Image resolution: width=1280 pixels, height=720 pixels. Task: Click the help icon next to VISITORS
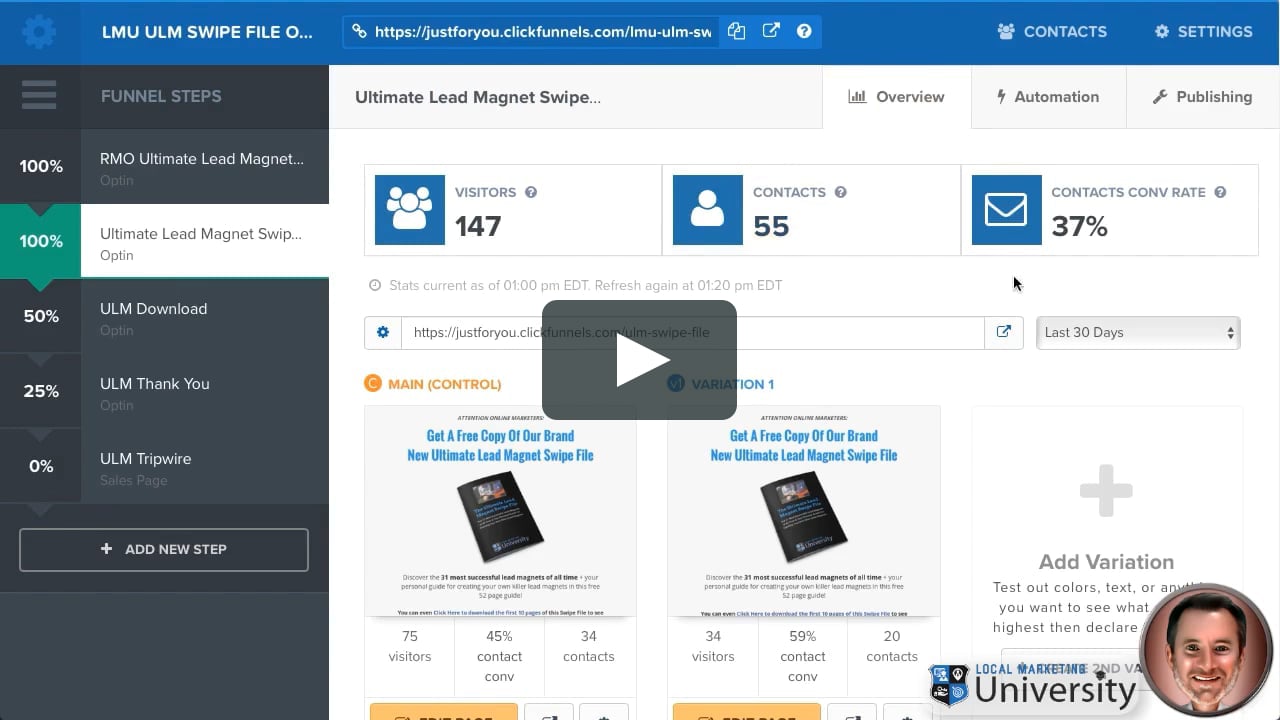click(x=531, y=192)
